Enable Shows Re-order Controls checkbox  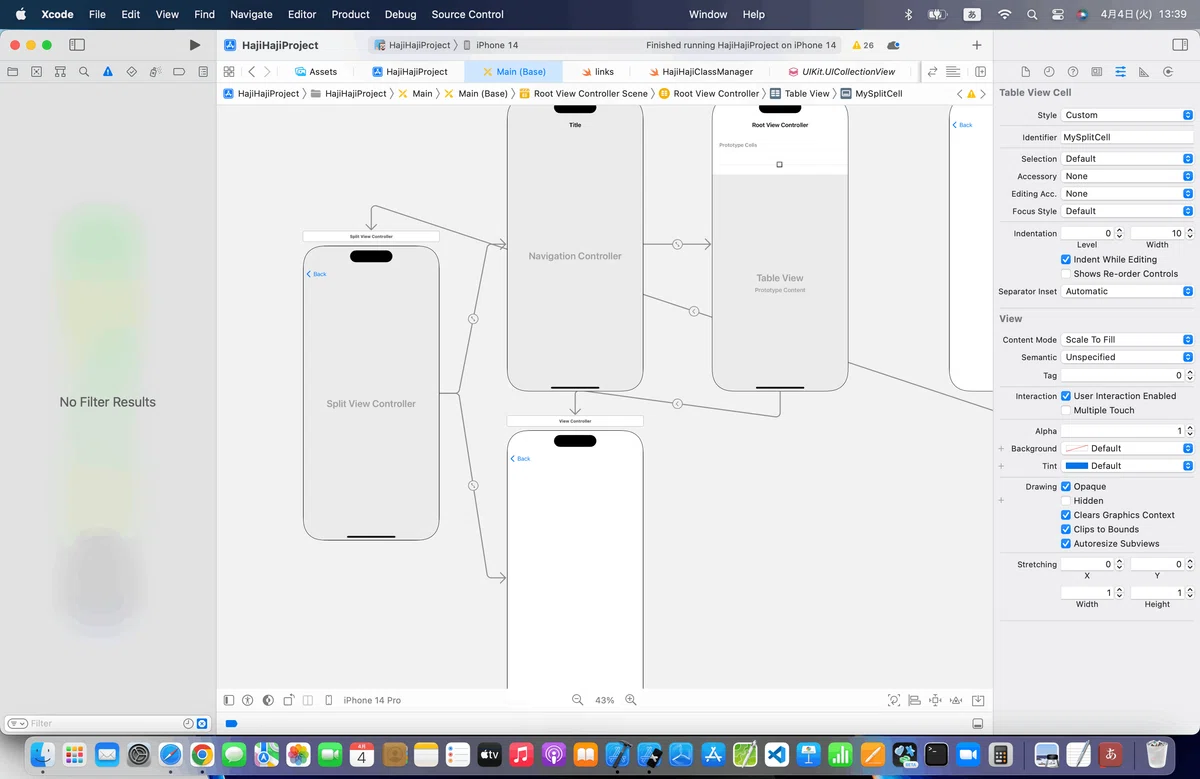point(1066,273)
